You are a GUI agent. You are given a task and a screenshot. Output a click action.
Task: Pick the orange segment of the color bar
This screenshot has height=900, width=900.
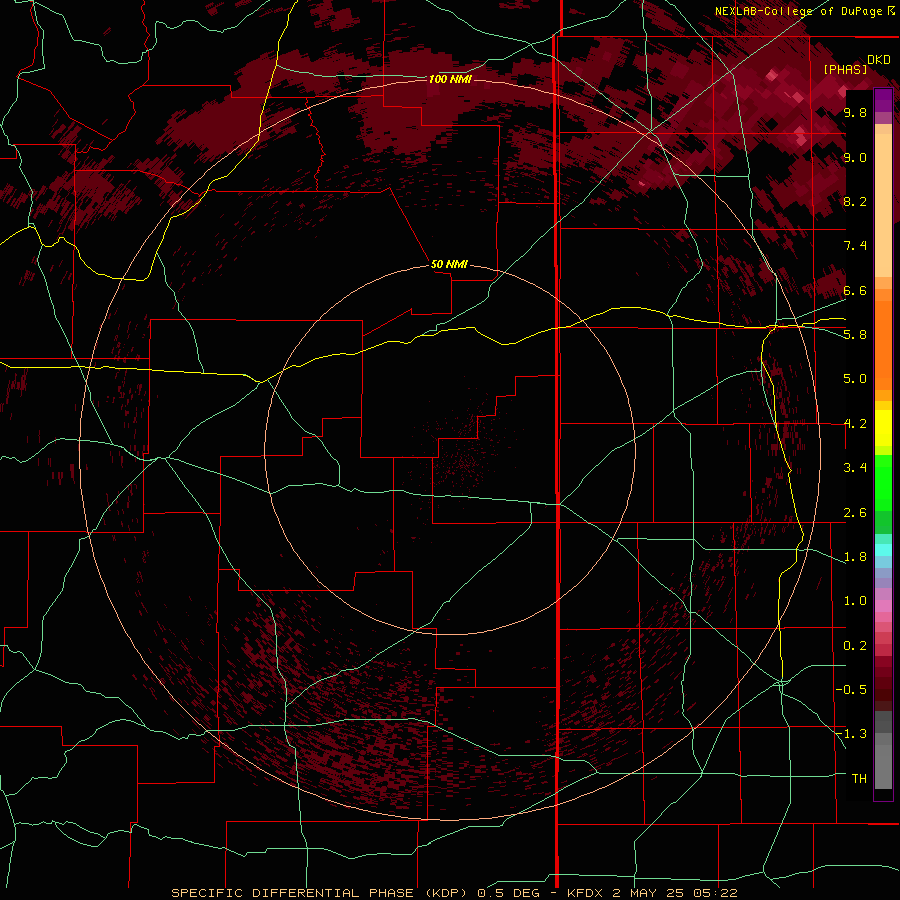[883, 346]
